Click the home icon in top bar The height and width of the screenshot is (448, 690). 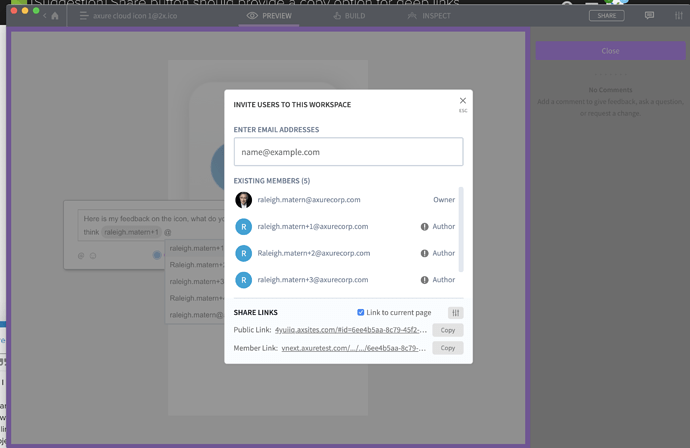tap(55, 16)
